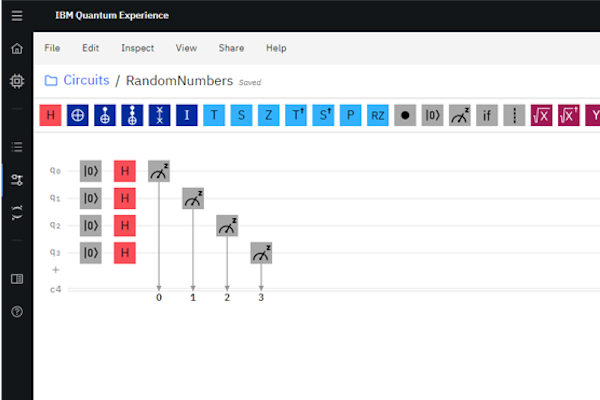Open the File menu
This screenshot has height=400, width=600.
53,48
